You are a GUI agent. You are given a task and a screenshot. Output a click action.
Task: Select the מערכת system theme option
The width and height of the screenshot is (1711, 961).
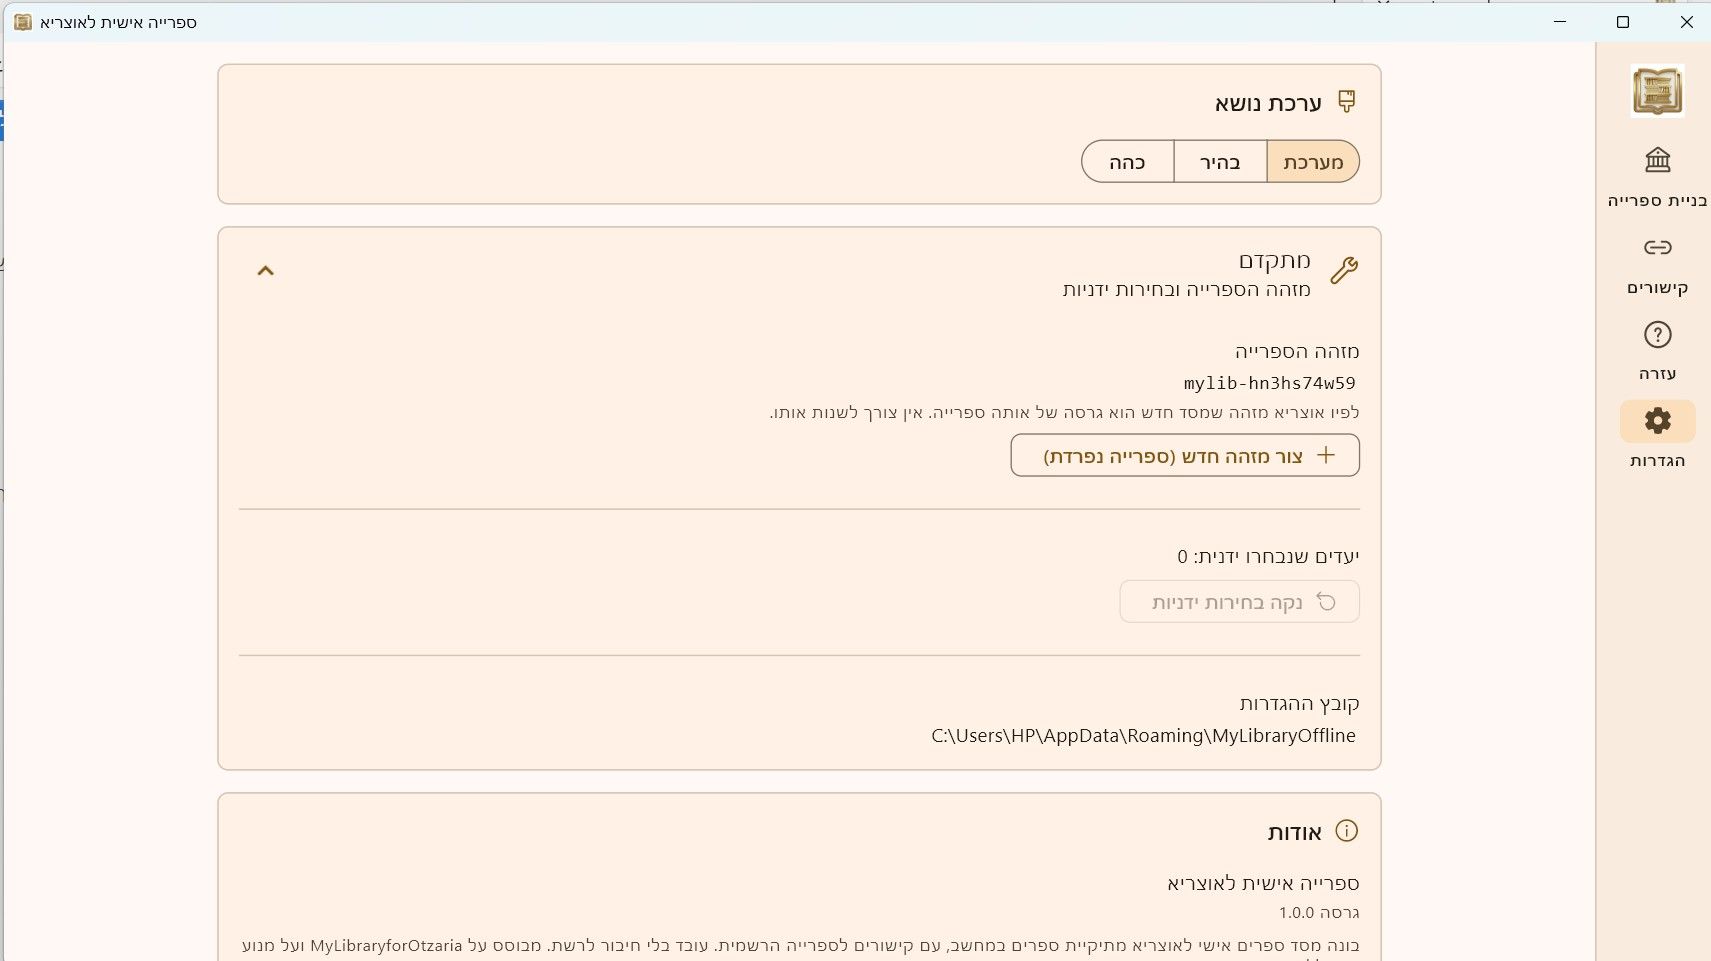(1313, 162)
